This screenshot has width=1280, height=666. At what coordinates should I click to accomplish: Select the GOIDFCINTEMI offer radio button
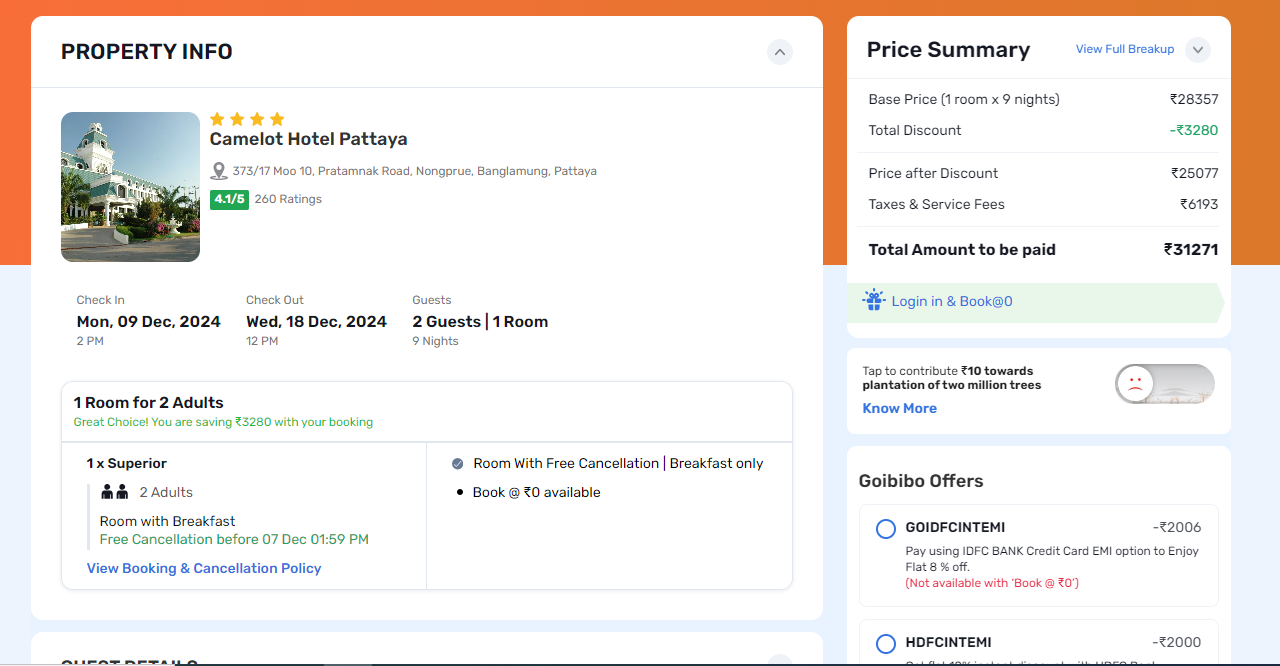[x=885, y=529]
